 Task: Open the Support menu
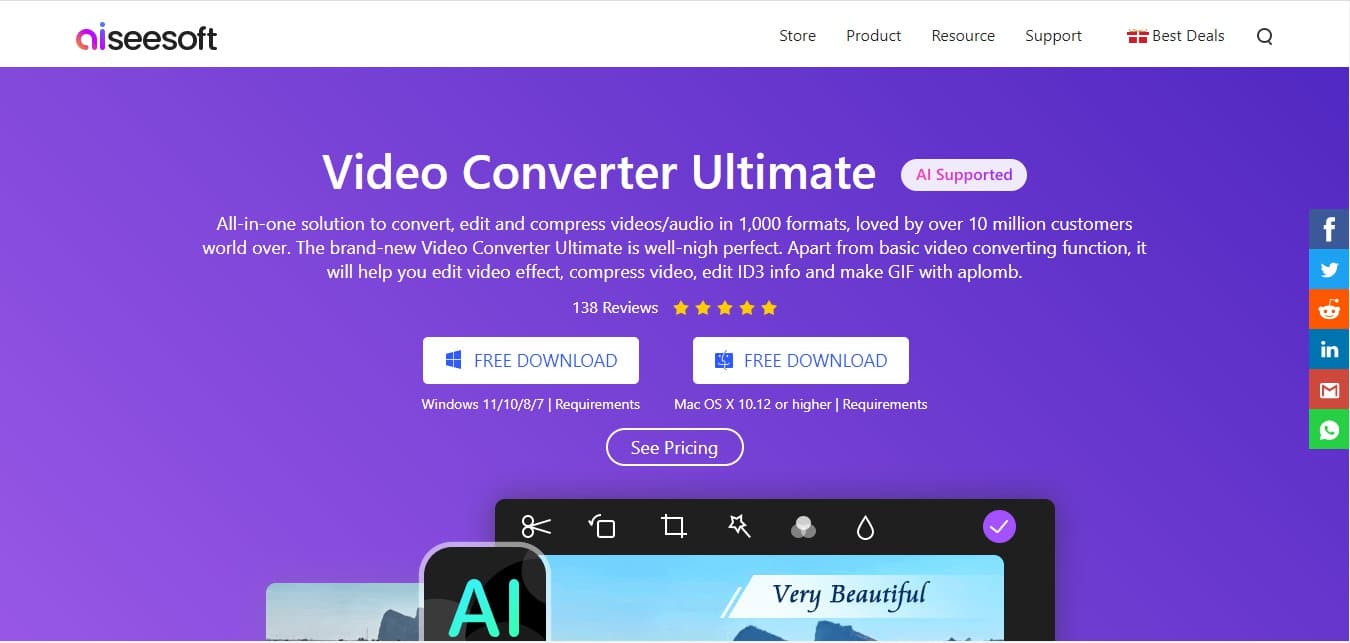tap(1053, 36)
